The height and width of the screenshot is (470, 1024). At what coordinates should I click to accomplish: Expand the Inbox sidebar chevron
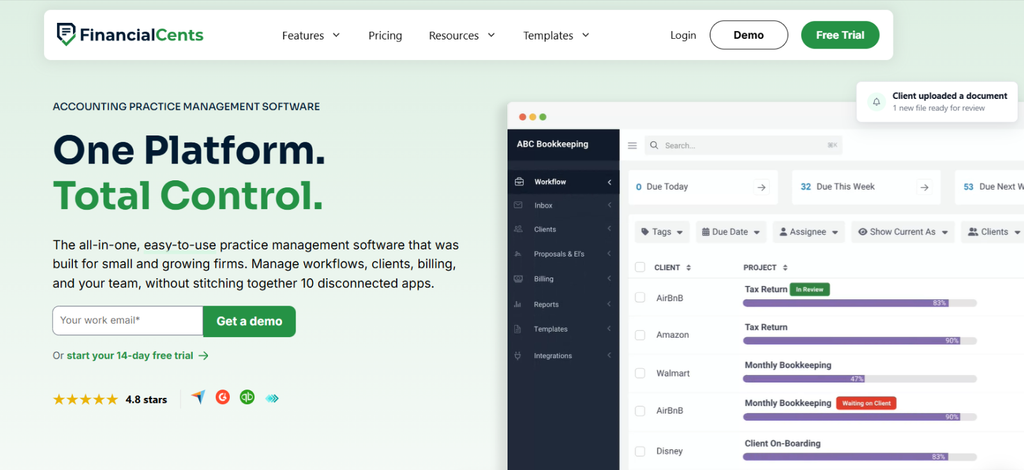click(609, 205)
